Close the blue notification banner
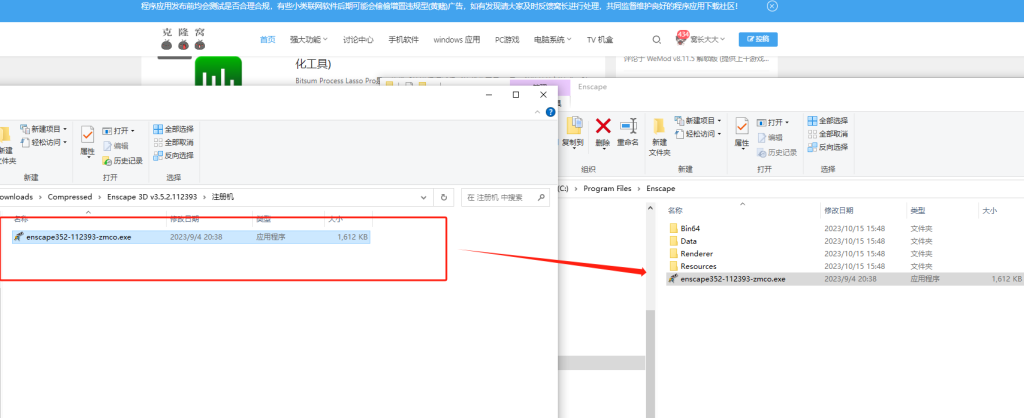The width and height of the screenshot is (1024, 418). coord(772,6)
